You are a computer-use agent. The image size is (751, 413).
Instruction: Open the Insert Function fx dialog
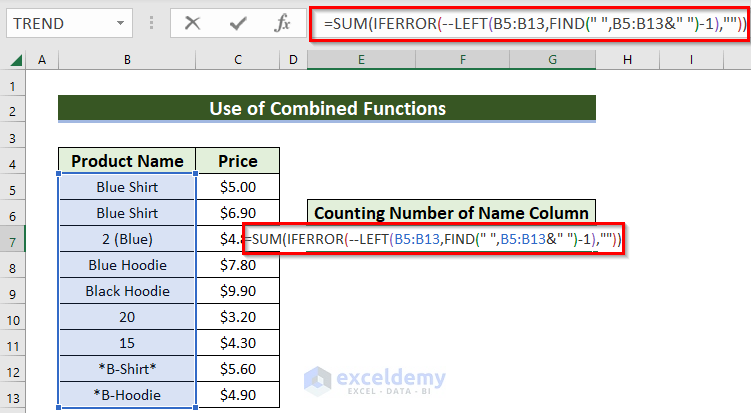click(282, 23)
